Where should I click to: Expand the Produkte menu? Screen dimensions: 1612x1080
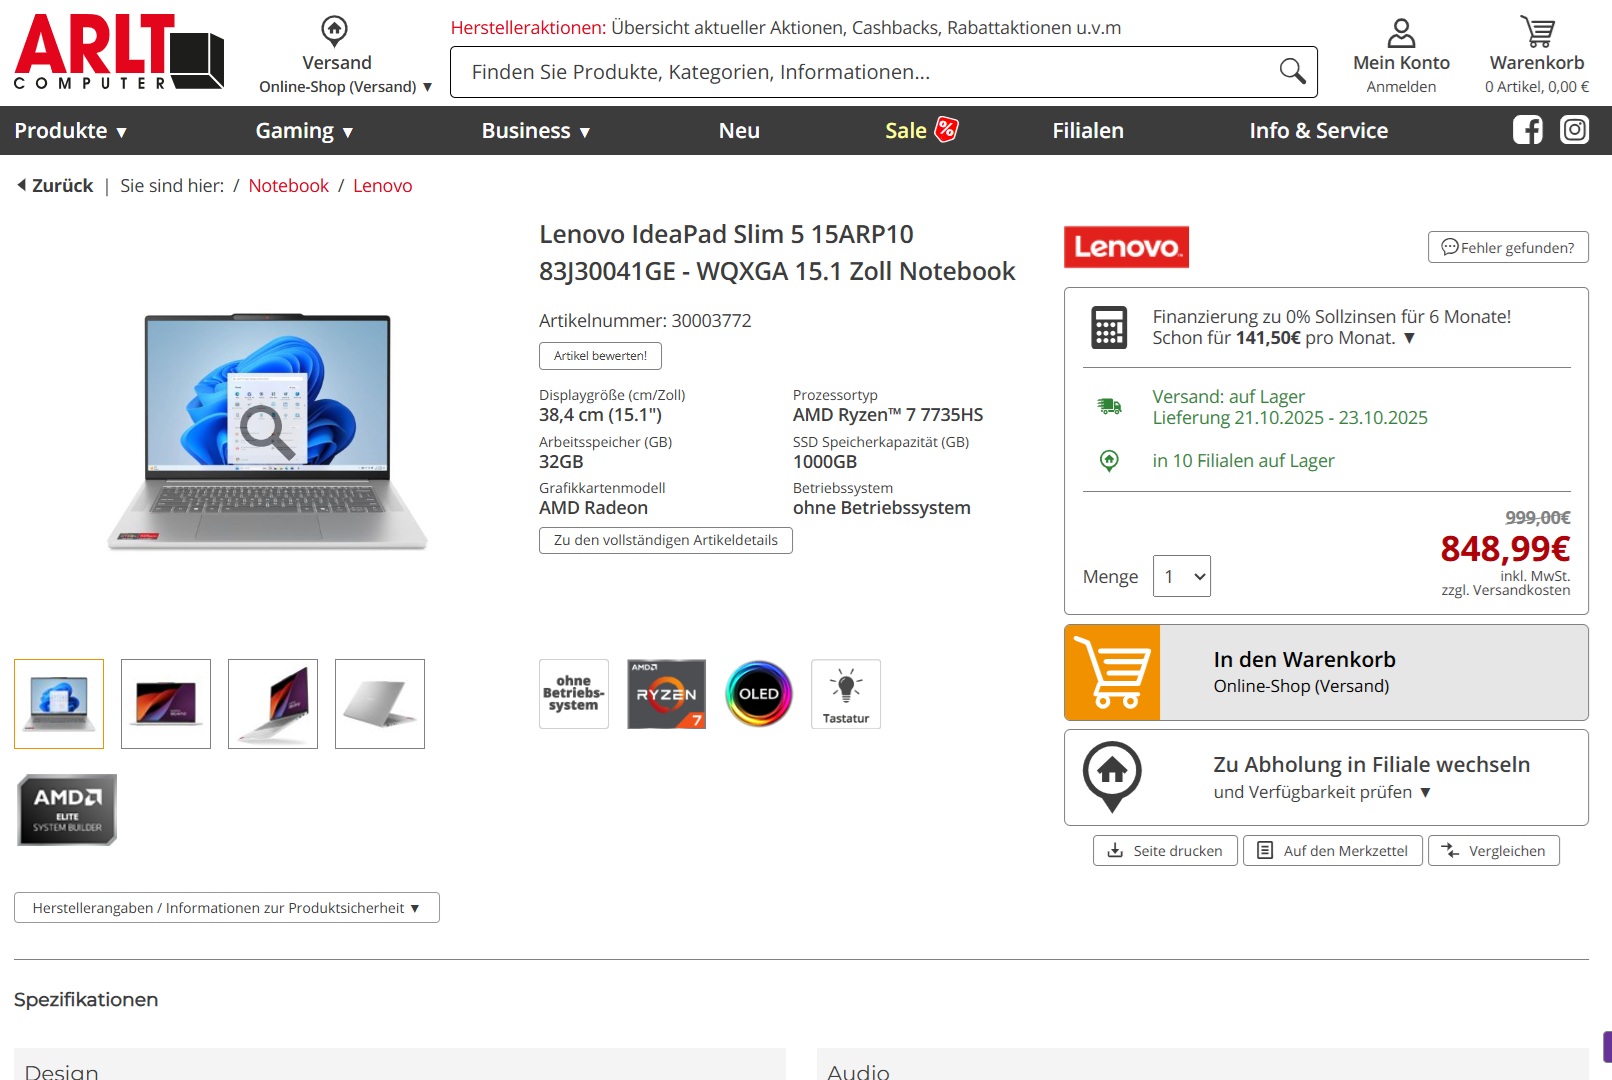pos(71,131)
